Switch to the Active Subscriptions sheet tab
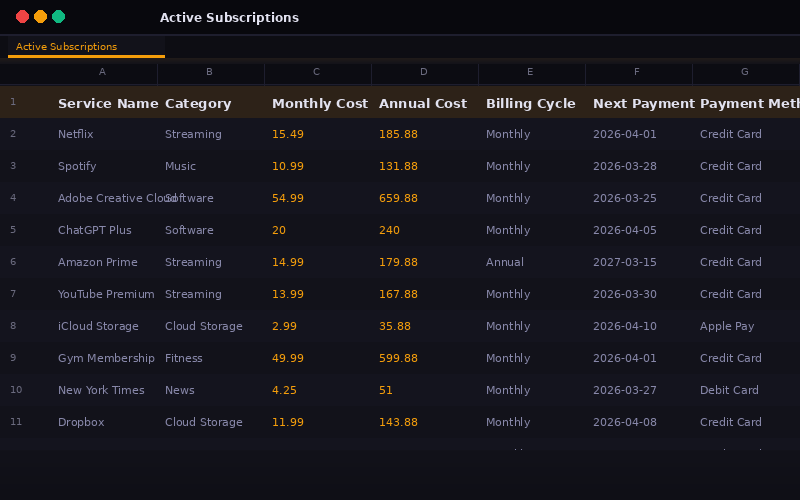This screenshot has width=800, height=500. tap(86, 46)
